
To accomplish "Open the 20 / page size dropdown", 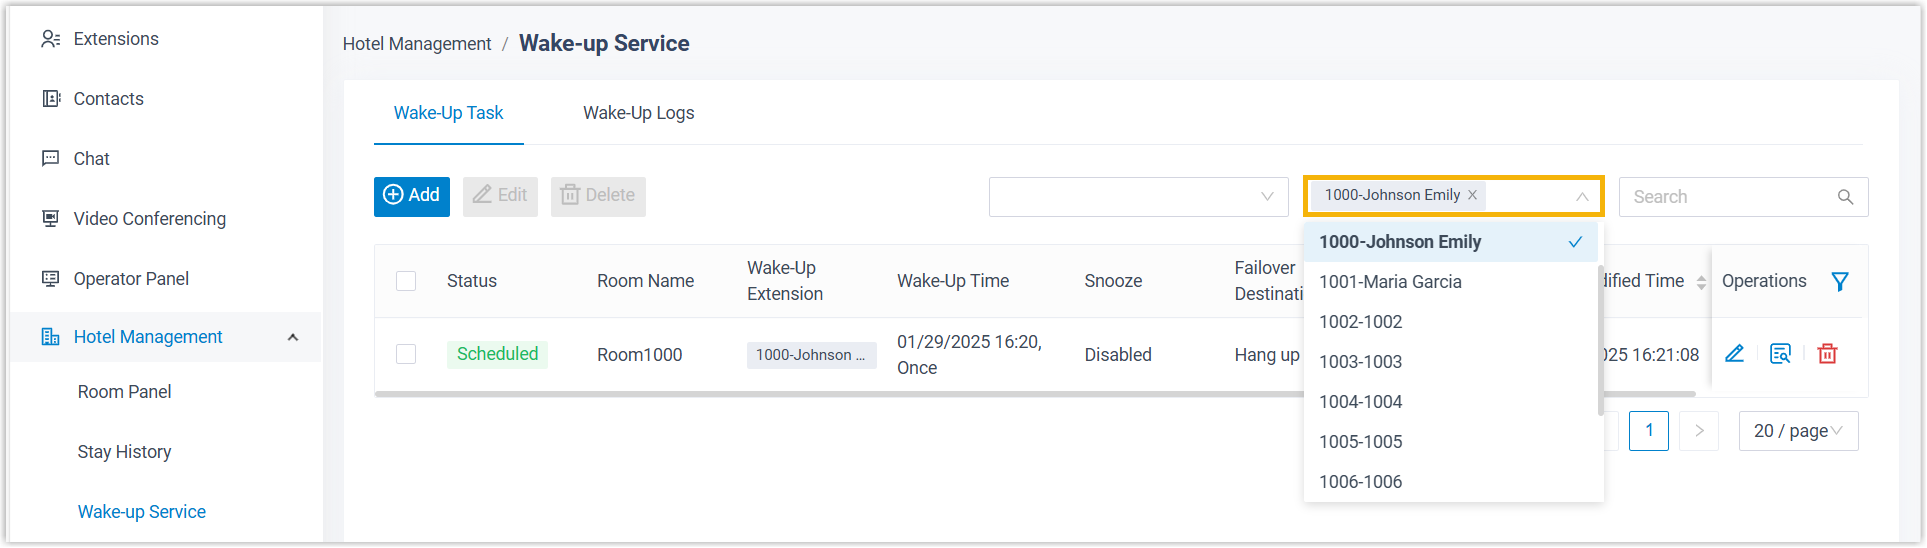I will (x=1797, y=432).
